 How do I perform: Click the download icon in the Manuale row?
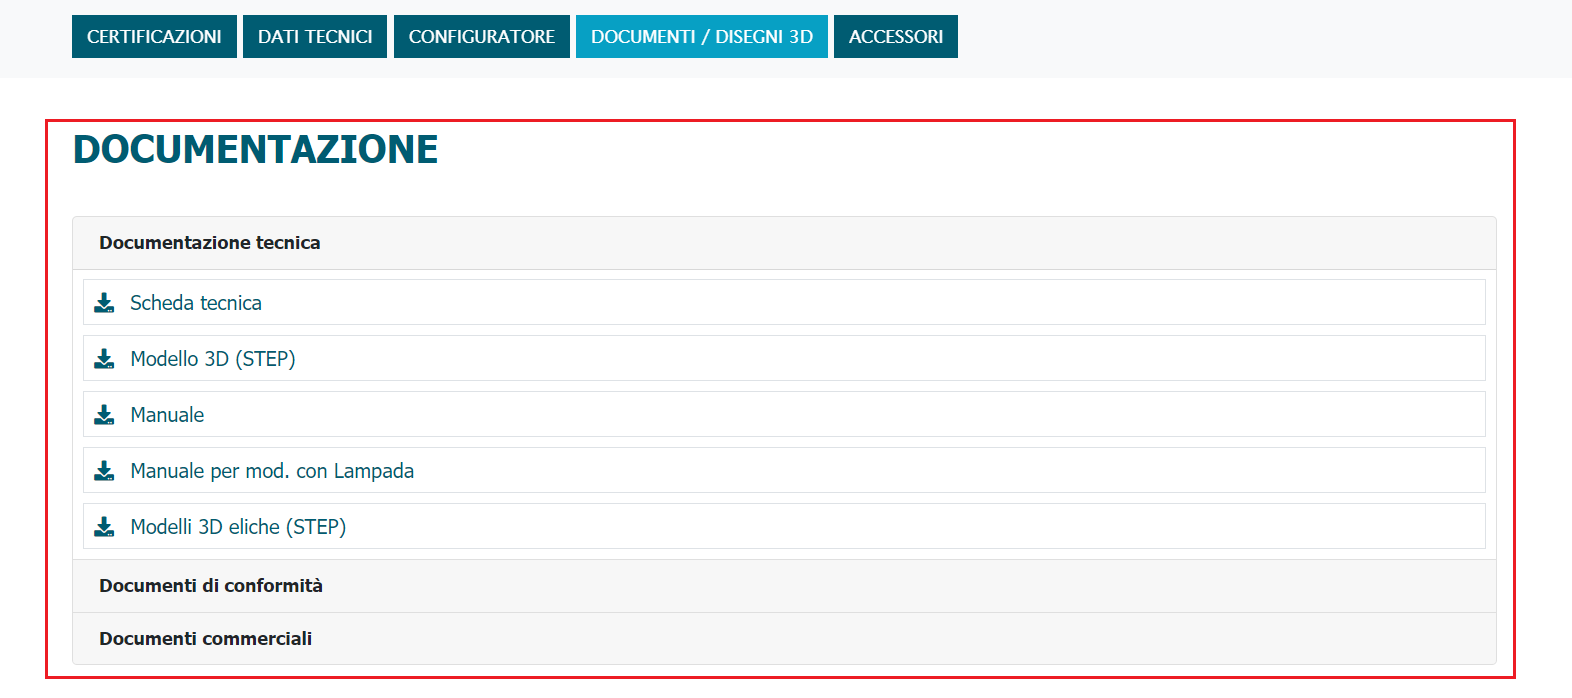[x=104, y=415]
